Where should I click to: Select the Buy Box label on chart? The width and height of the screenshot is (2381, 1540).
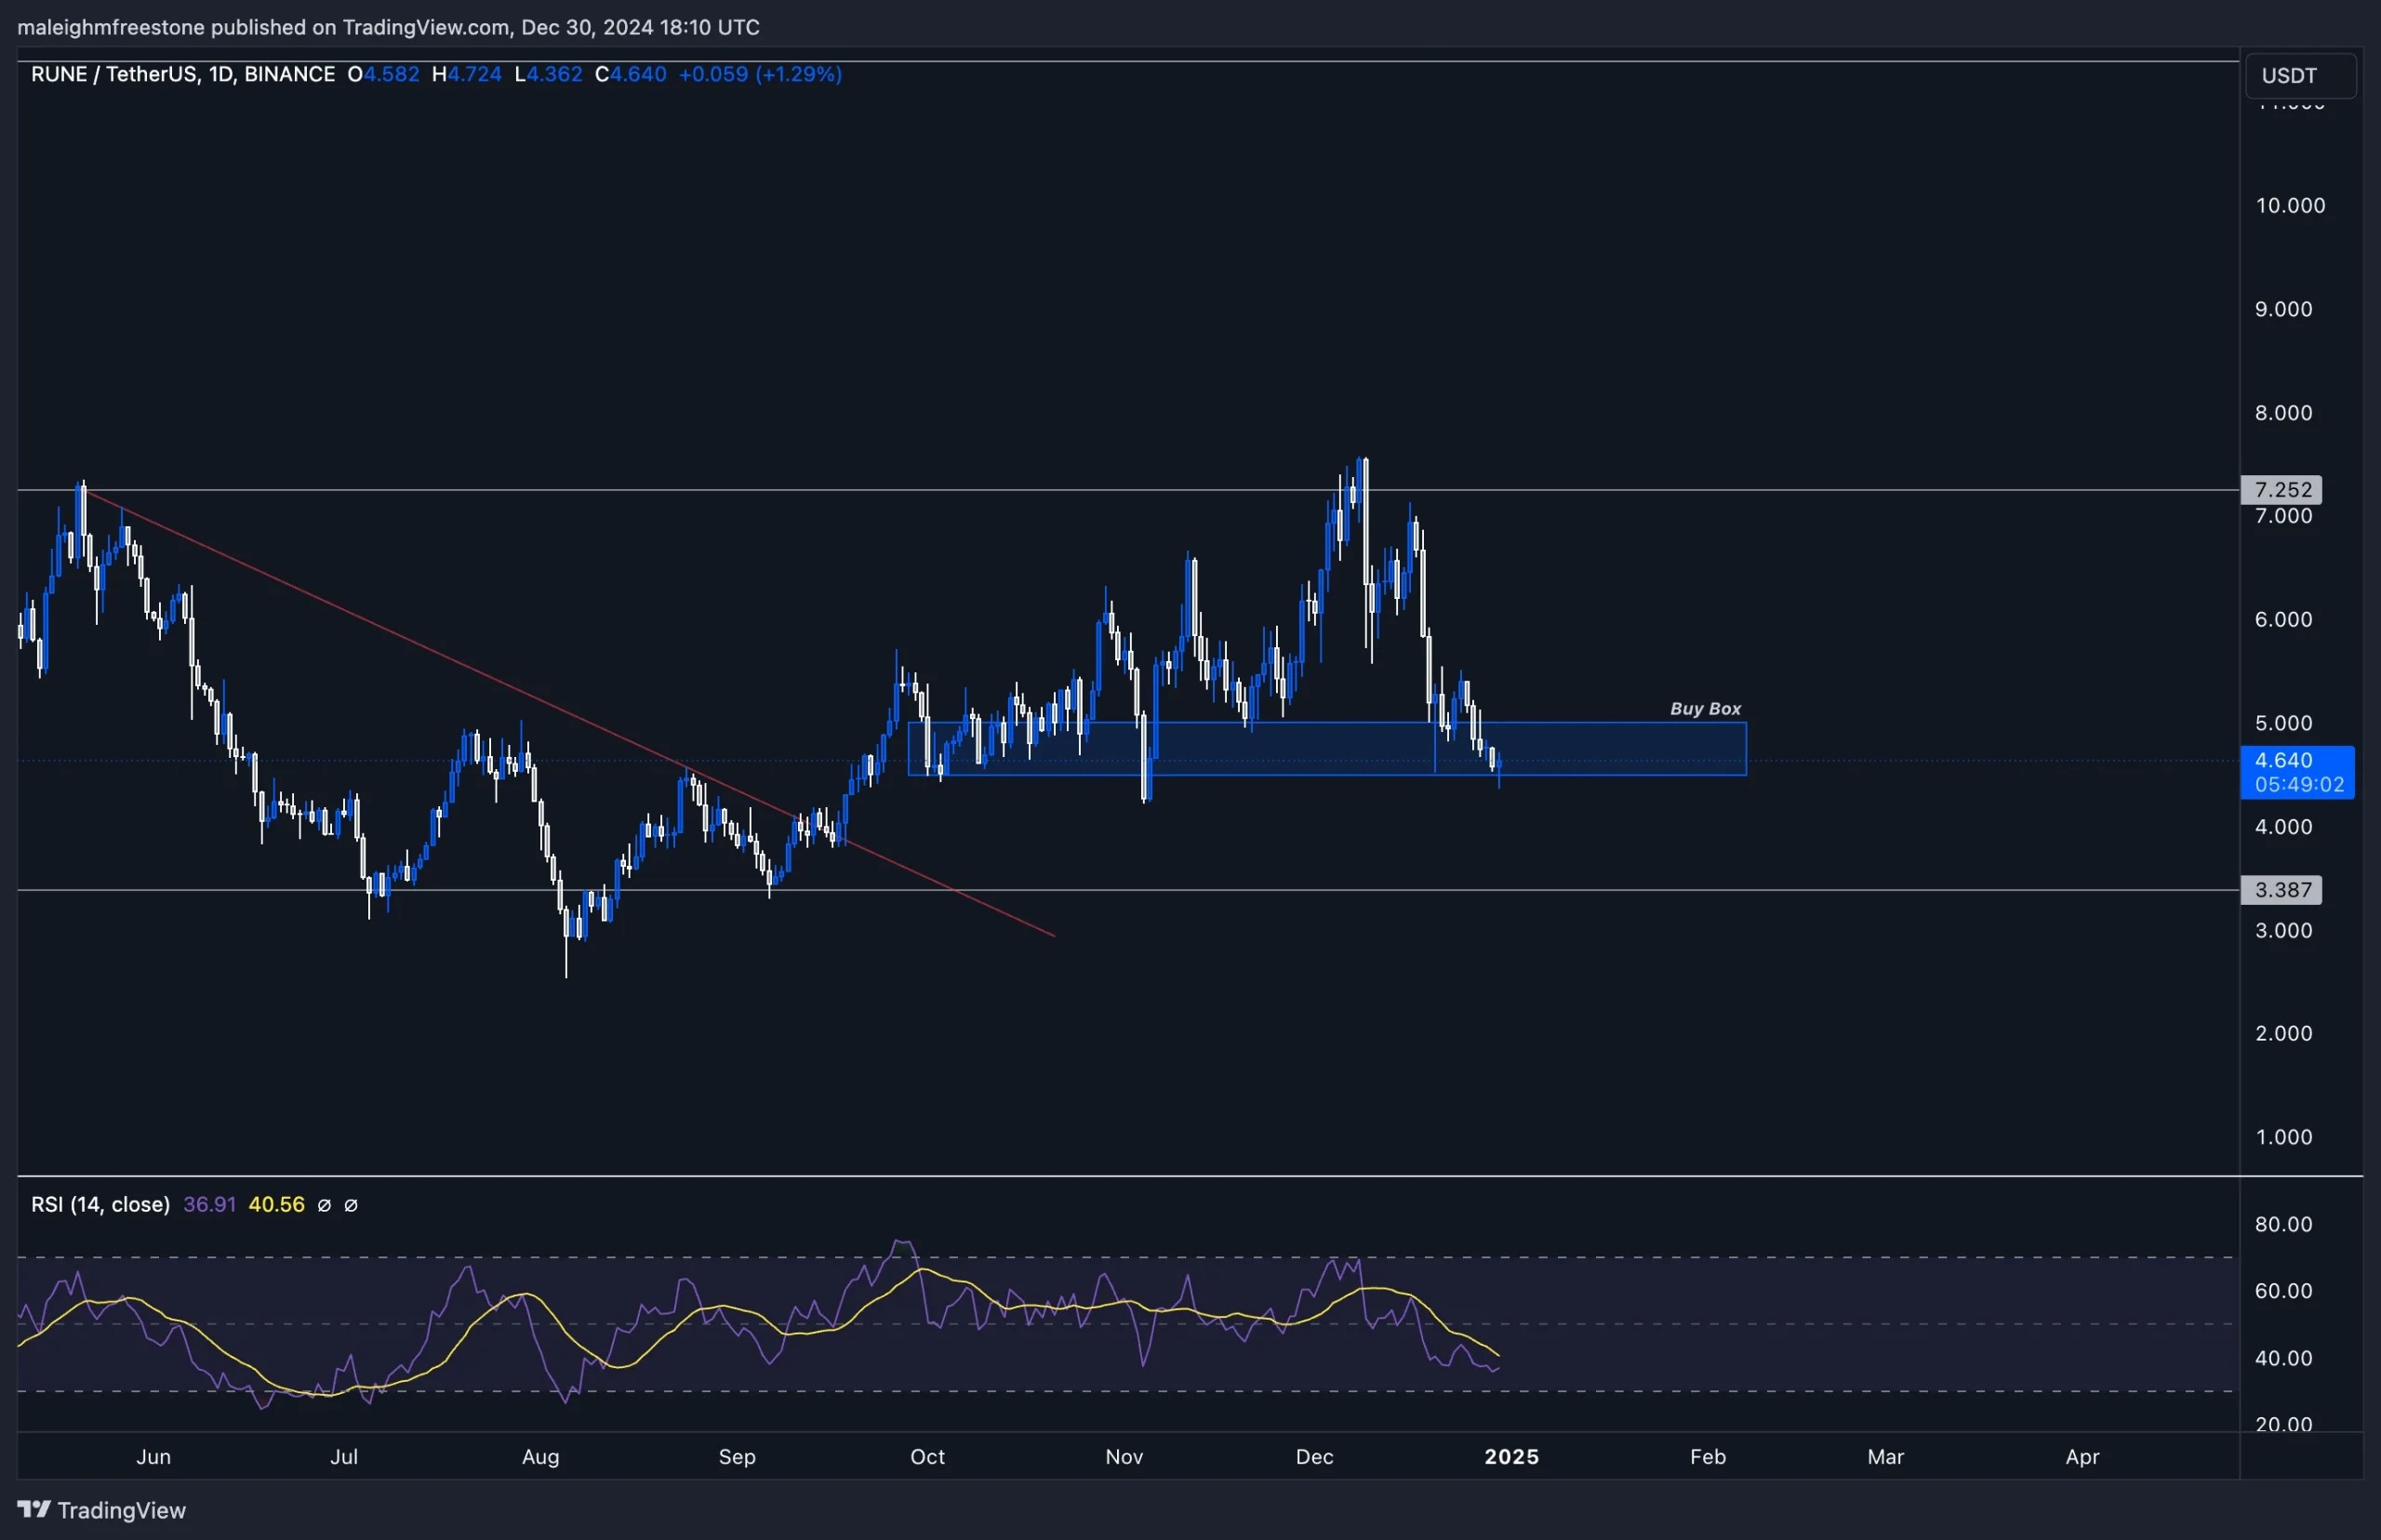pyautogui.click(x=1705, y=708)
